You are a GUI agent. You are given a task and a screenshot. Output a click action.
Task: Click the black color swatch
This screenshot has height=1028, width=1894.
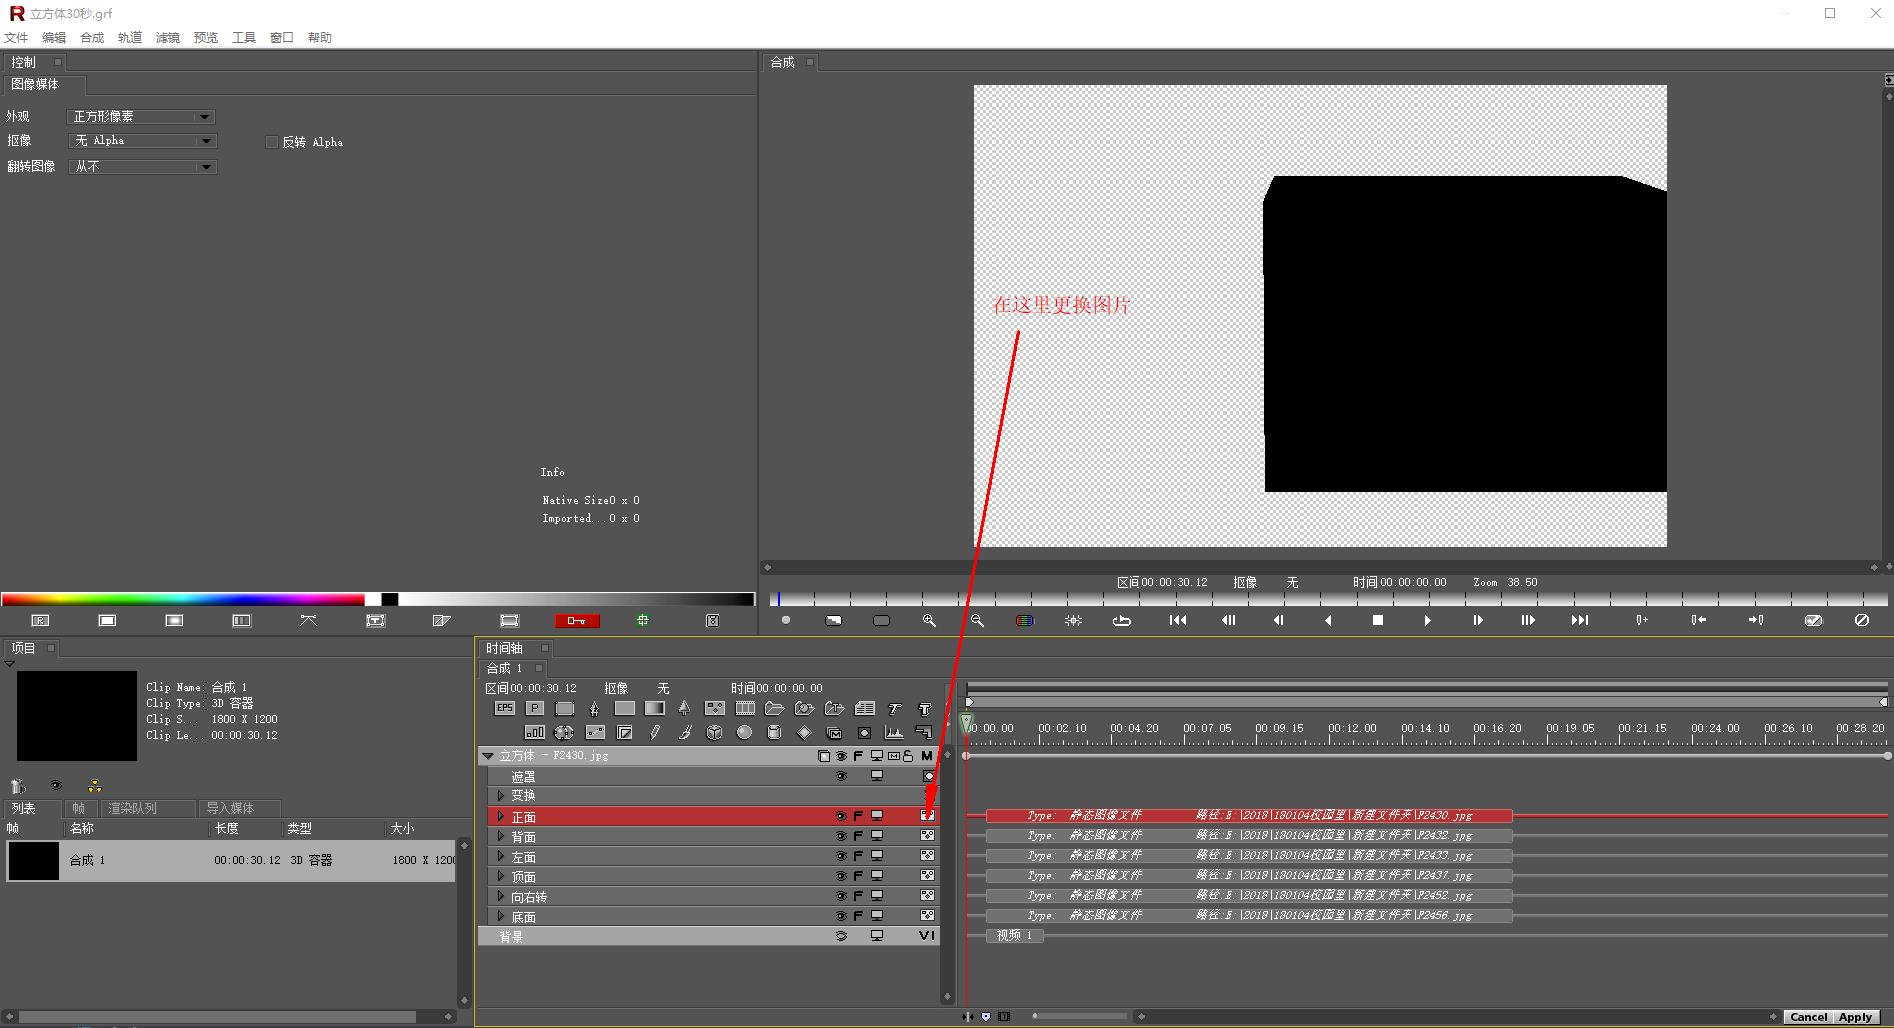click(x=389, y=599)
